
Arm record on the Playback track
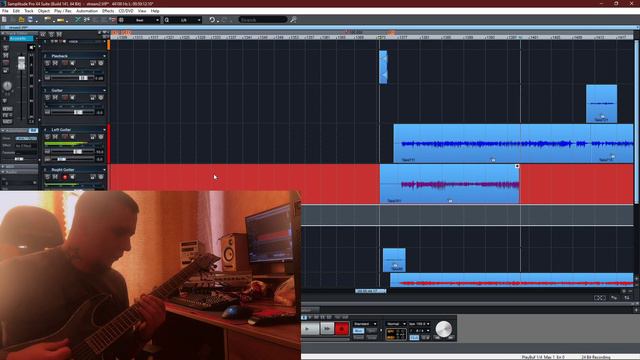click(64, 63)
